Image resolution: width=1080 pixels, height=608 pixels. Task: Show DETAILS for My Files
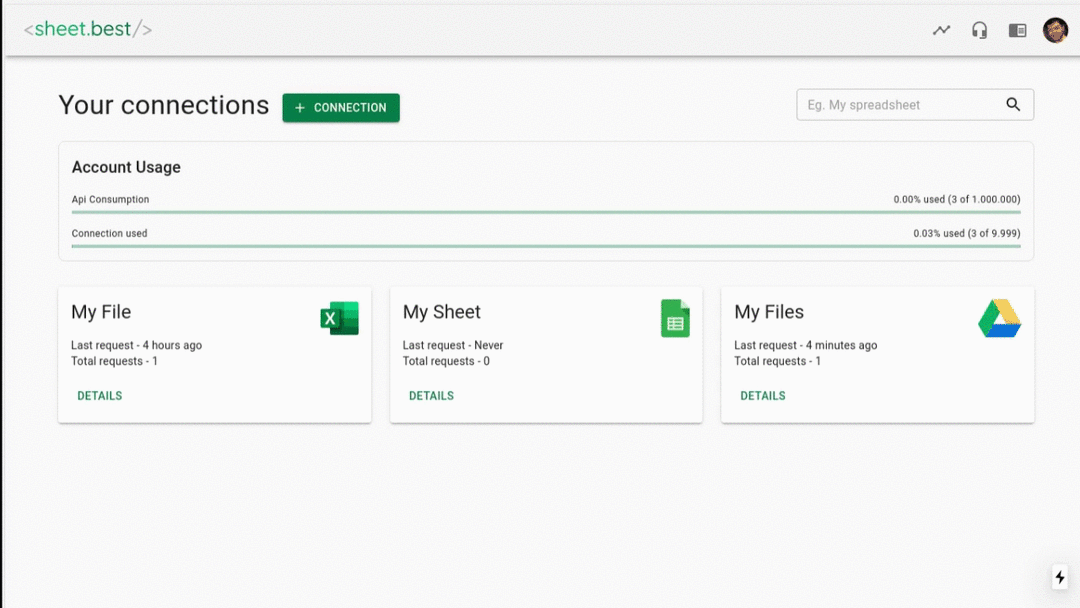click(x=762, y=396)
